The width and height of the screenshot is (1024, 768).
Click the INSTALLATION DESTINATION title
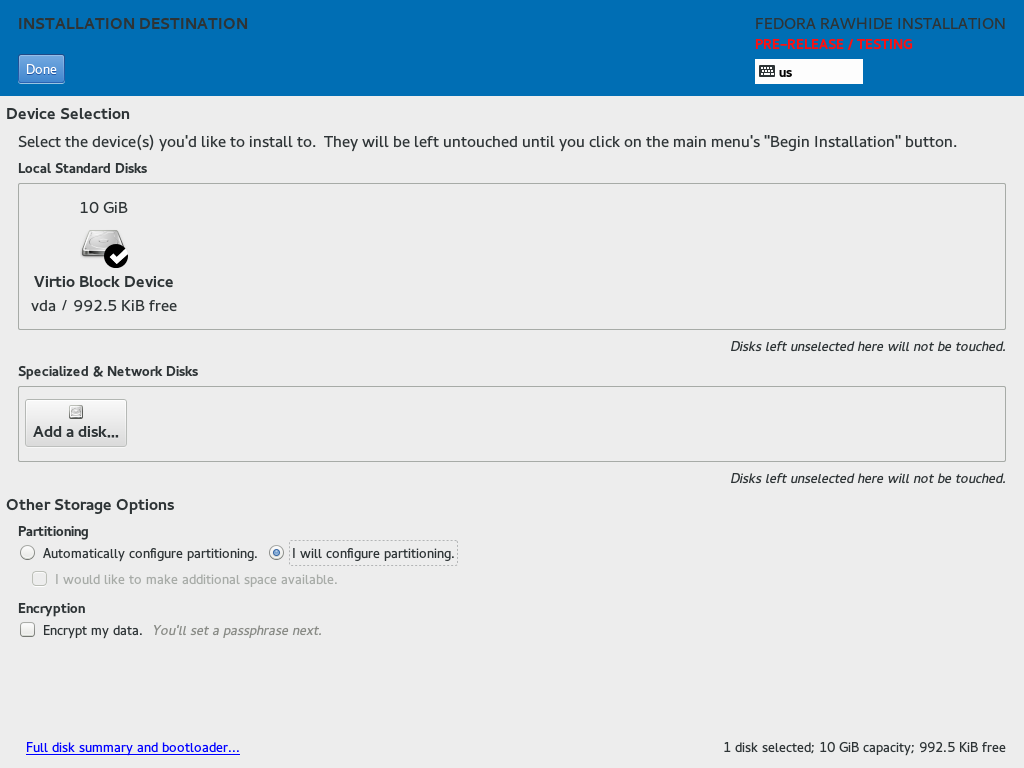133,24
